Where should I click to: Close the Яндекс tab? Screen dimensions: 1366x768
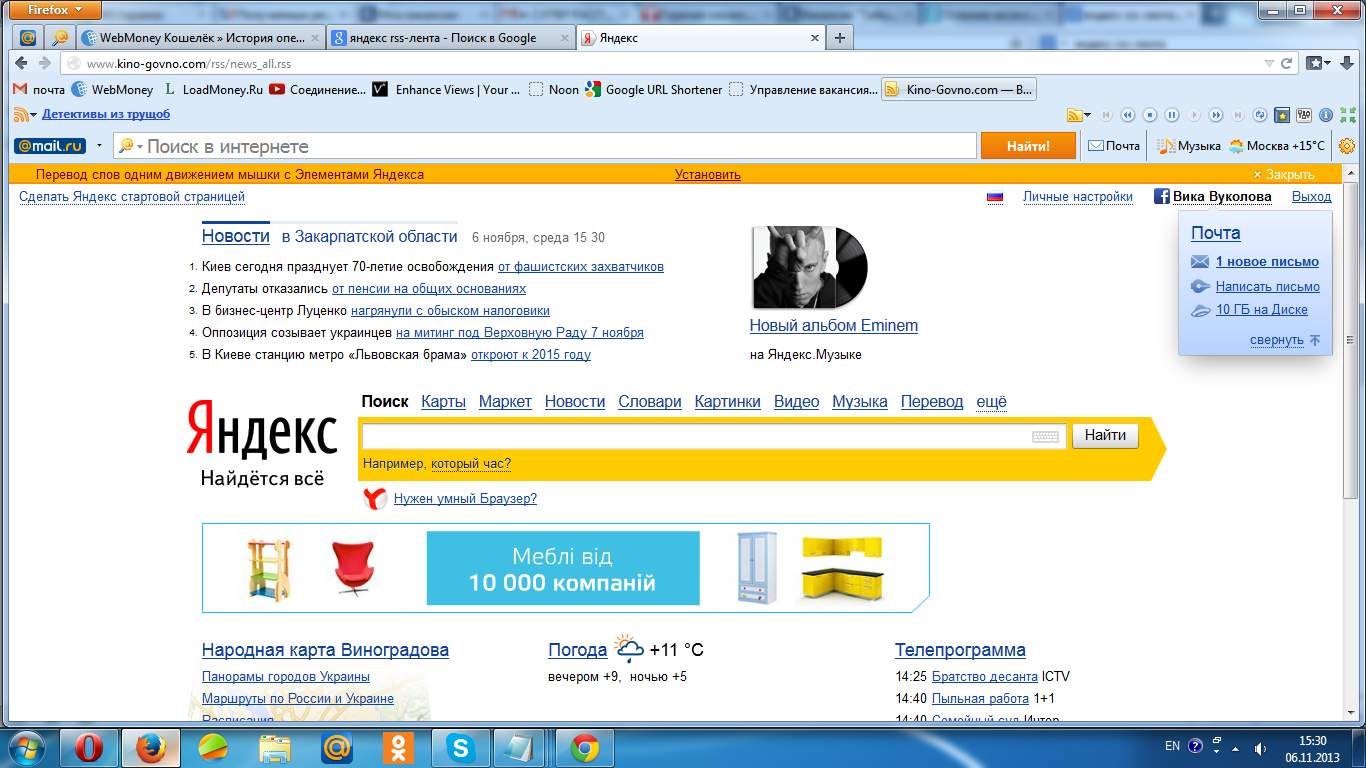pyautogui.click(x=815, y=38)
